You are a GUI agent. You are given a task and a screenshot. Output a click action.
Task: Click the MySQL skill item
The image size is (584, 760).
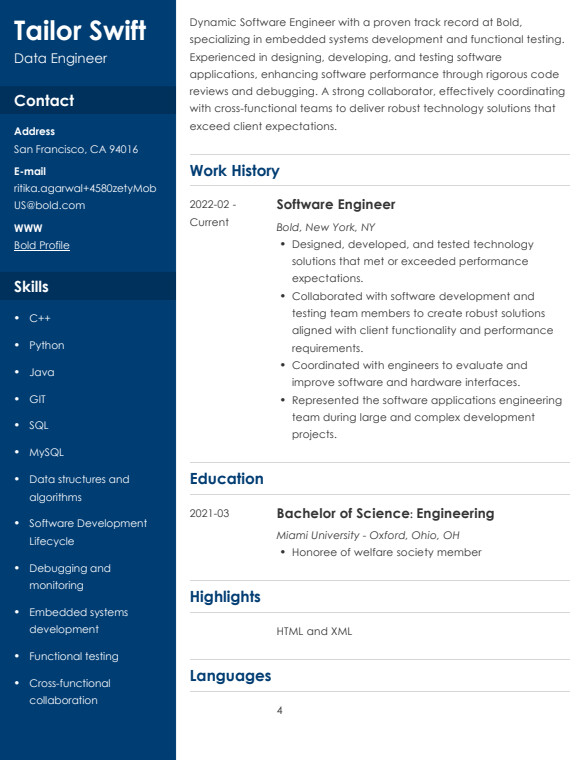point(47,452)
